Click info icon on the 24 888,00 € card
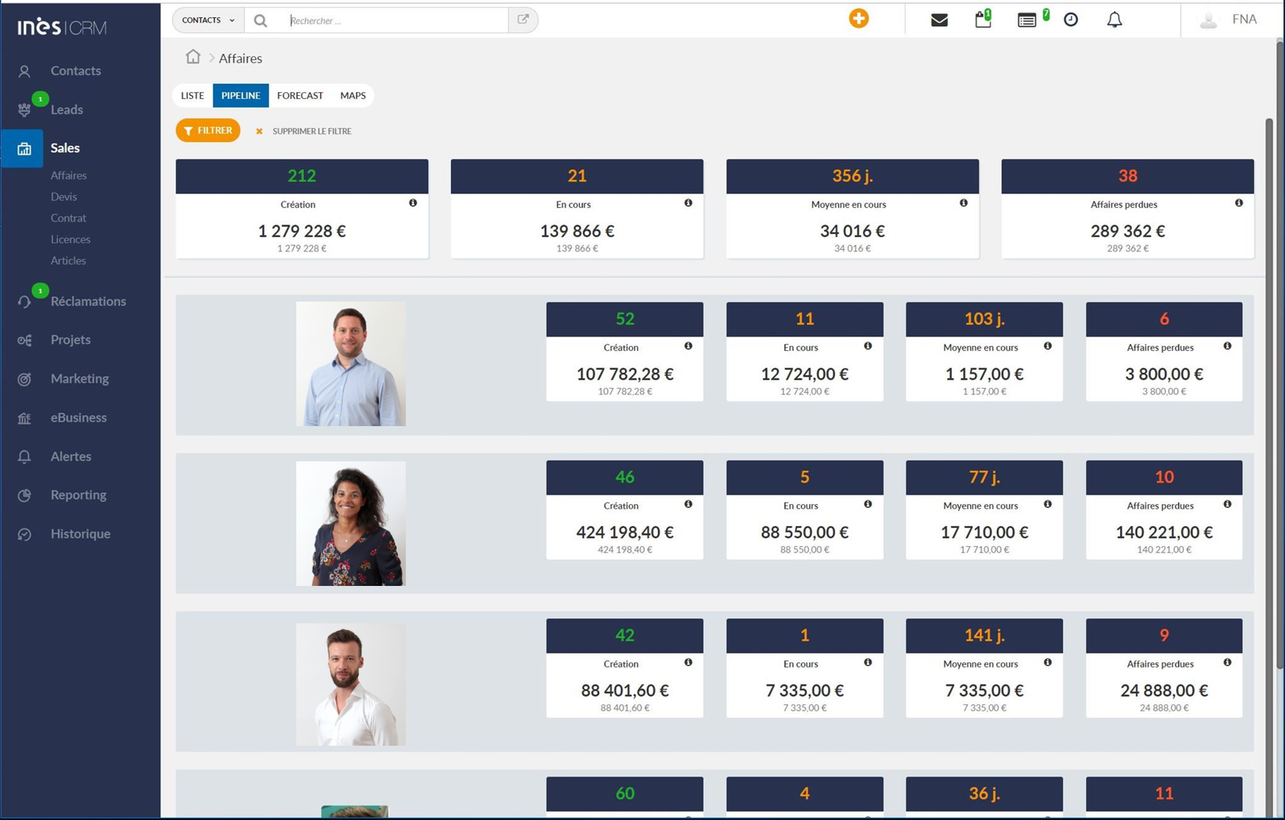The image size is (1285, 820). [1227, 662]
